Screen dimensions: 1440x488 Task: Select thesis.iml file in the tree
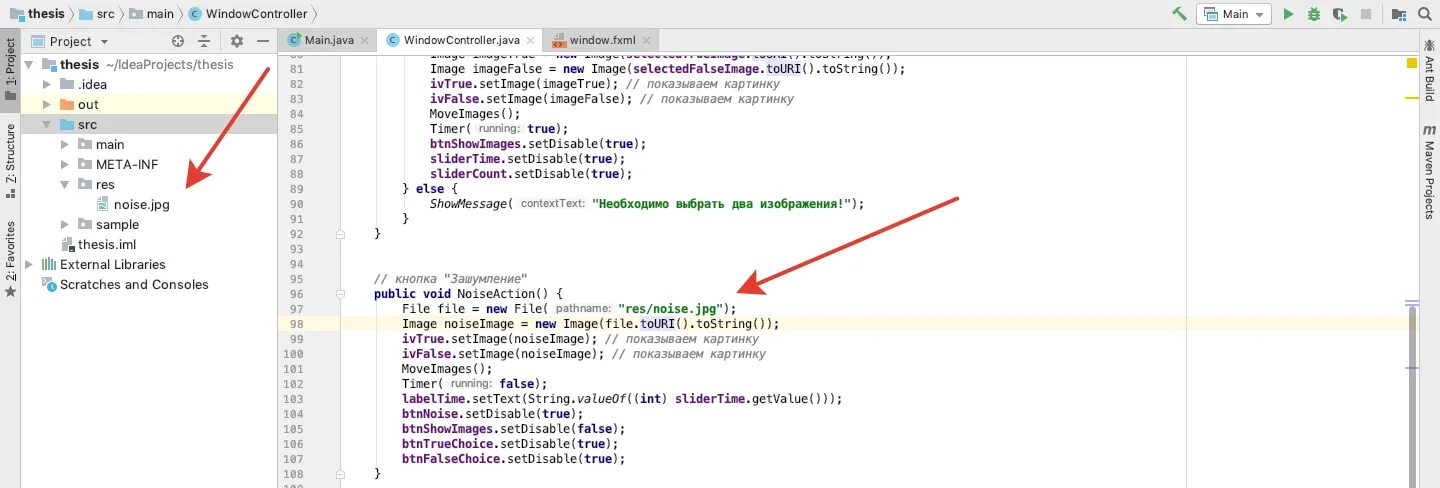point(107,244)
